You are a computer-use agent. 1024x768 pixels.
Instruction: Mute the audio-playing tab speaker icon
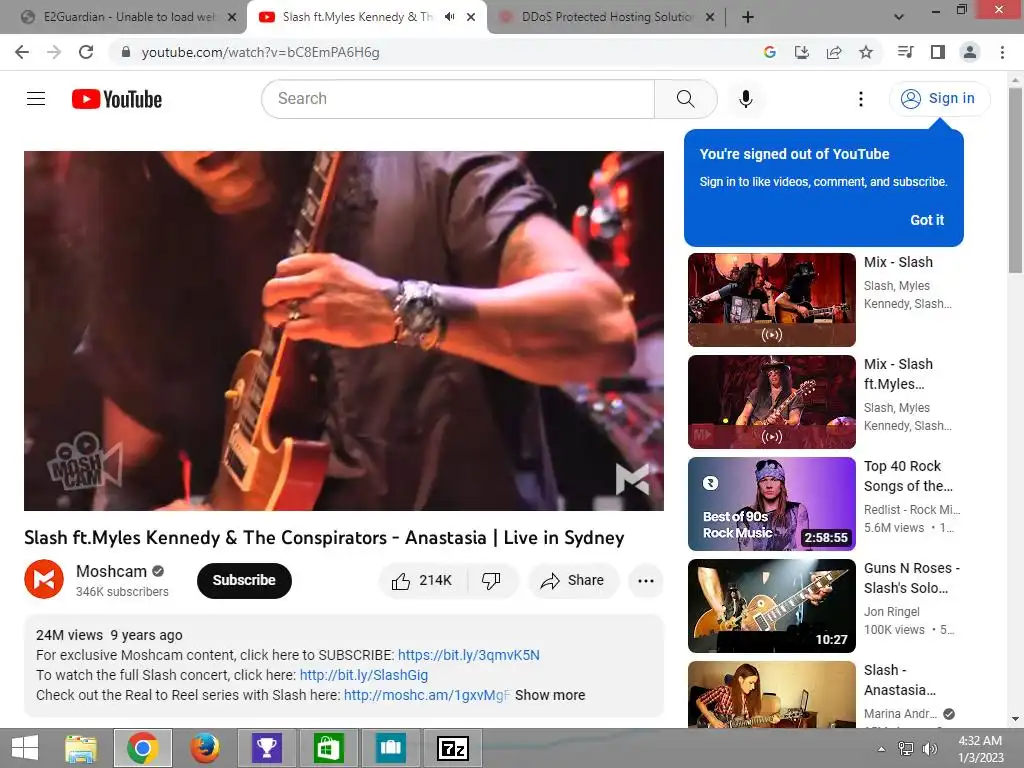tap(449, 17)
